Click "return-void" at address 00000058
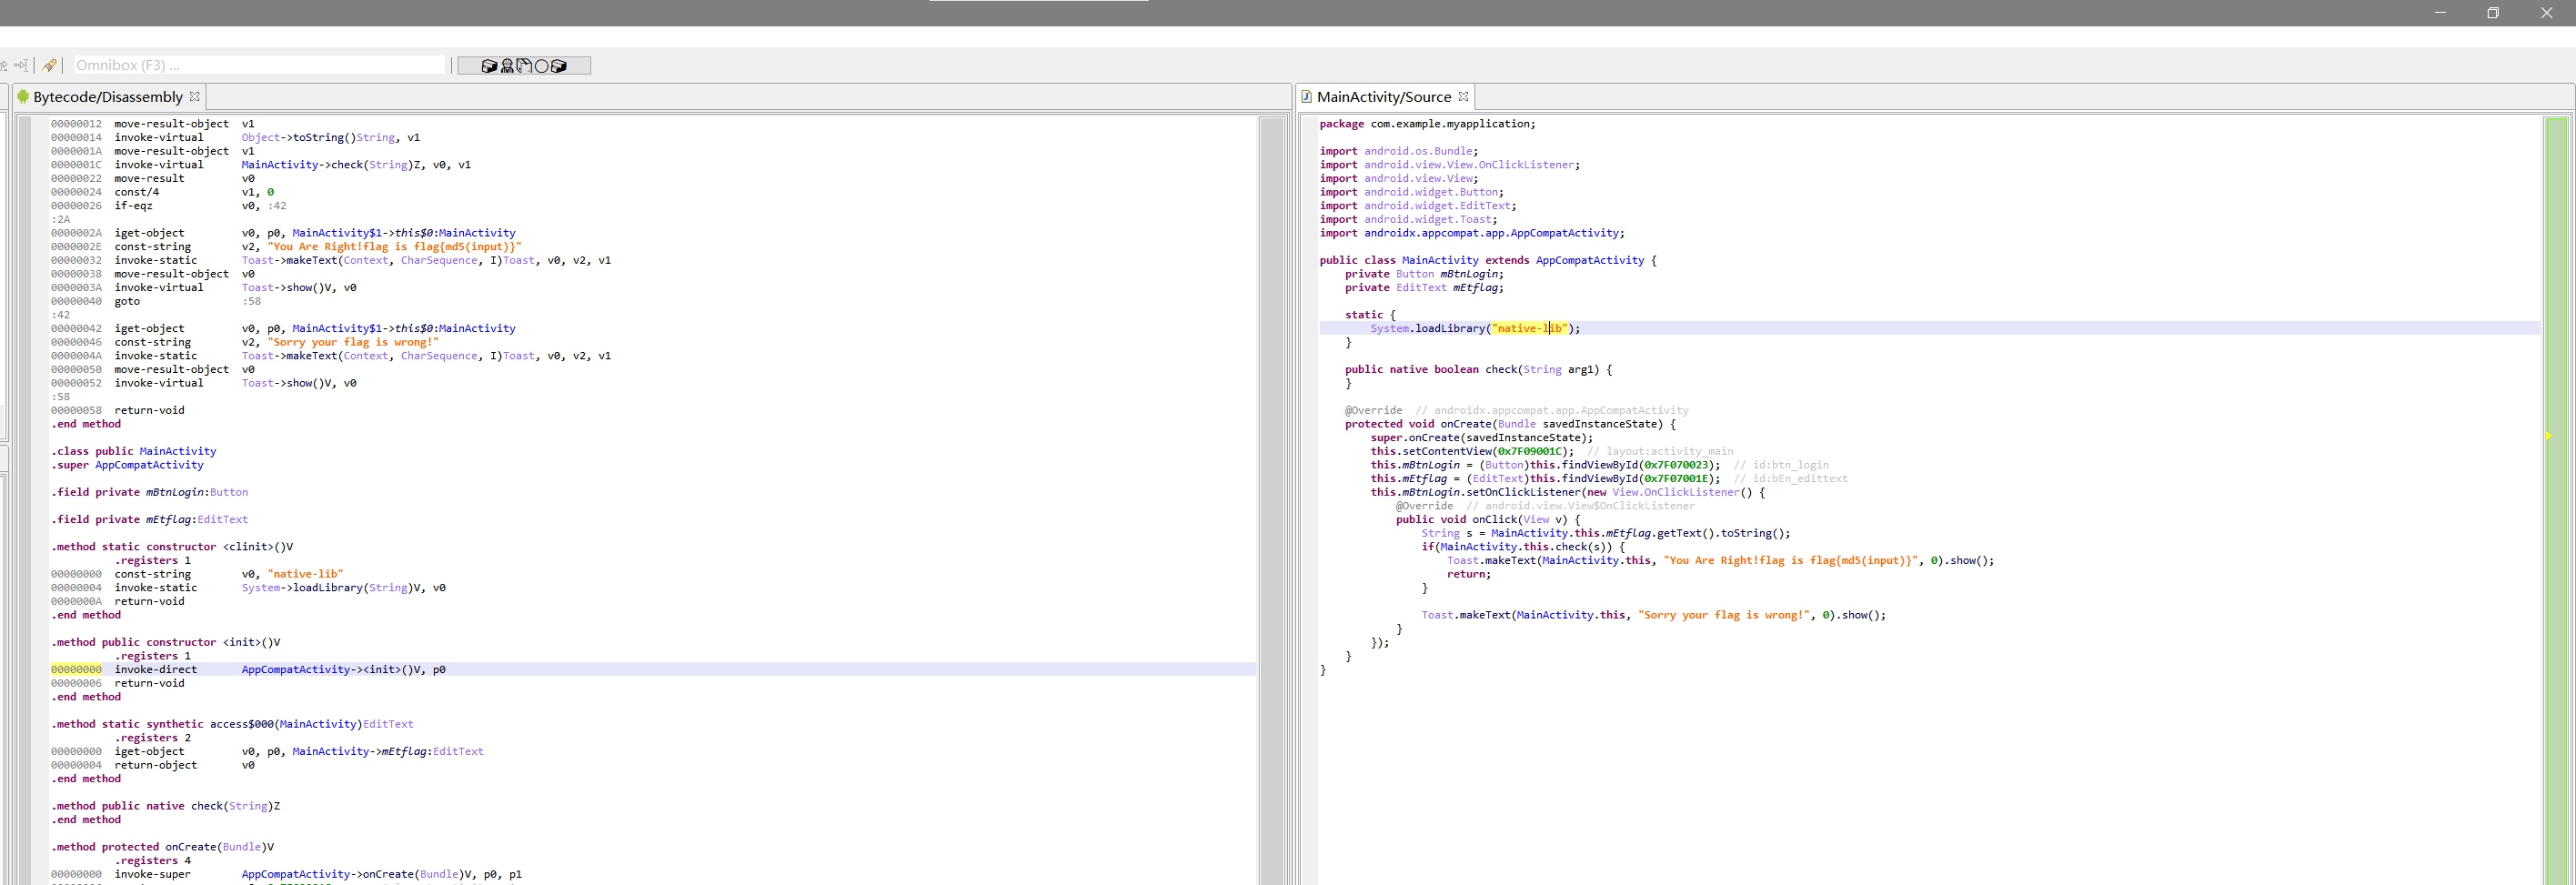The height and width of the screenshot is (885, 2576). [x=149, y=410]
